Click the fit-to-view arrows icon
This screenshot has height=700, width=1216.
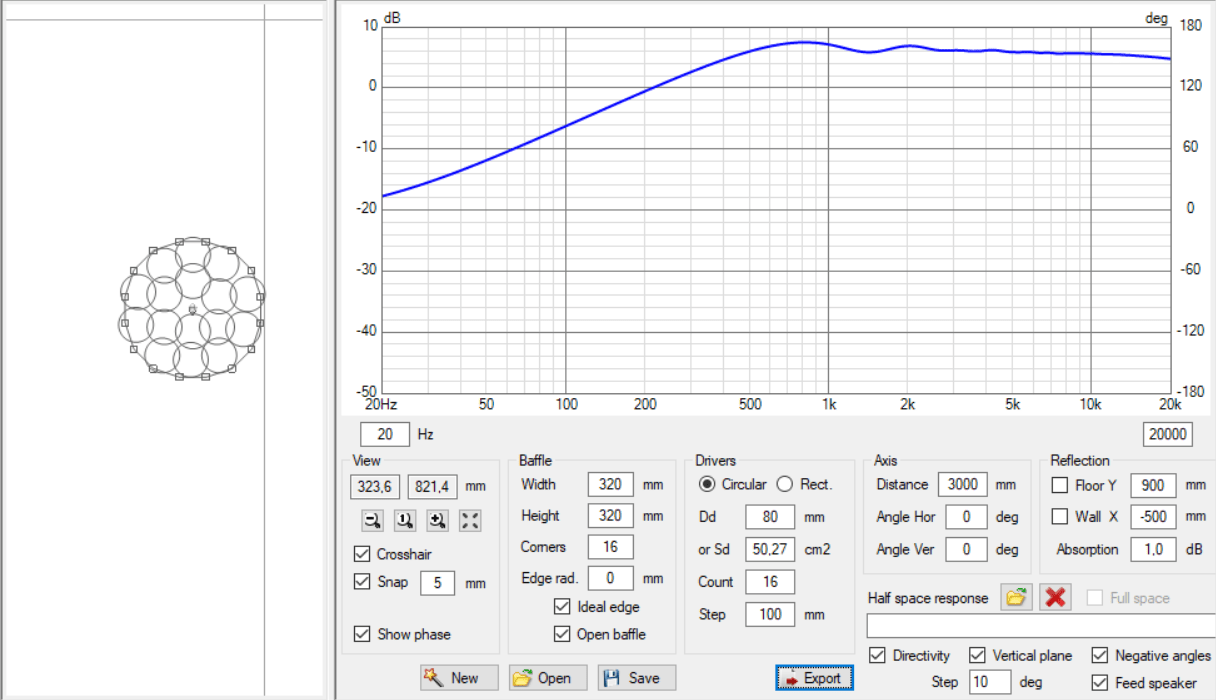(470, 520)
